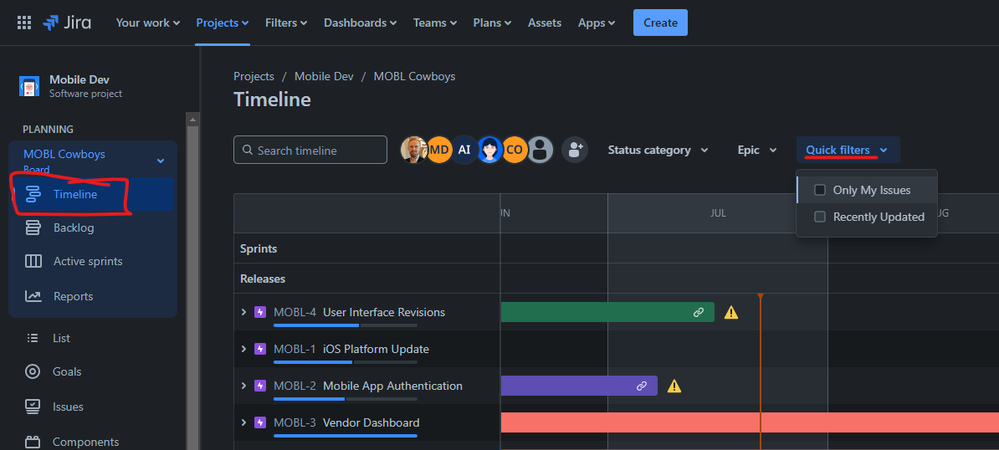Click the link icon on the green MOBL-4 bar
Screen dimensions: 999x450
(x=699, y=312)
